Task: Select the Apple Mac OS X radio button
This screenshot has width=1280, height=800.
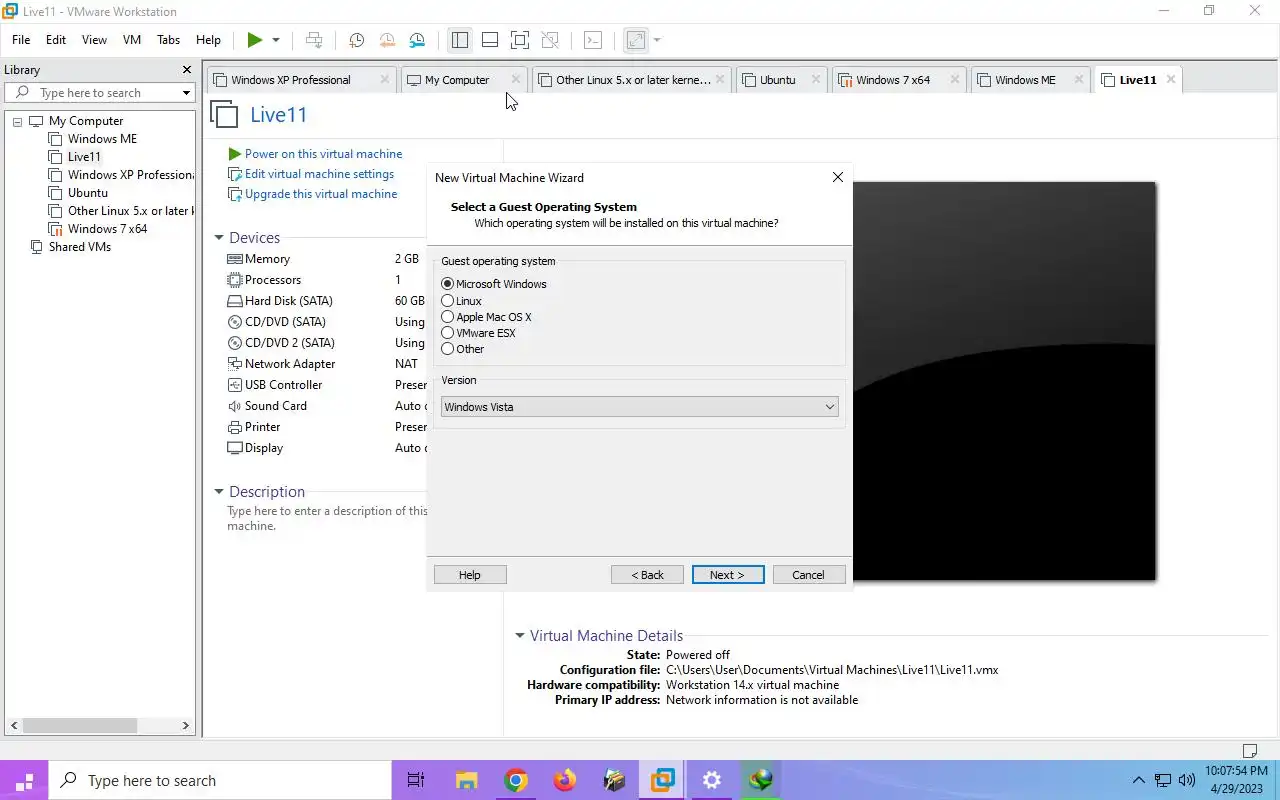Action: coord(448,317)
